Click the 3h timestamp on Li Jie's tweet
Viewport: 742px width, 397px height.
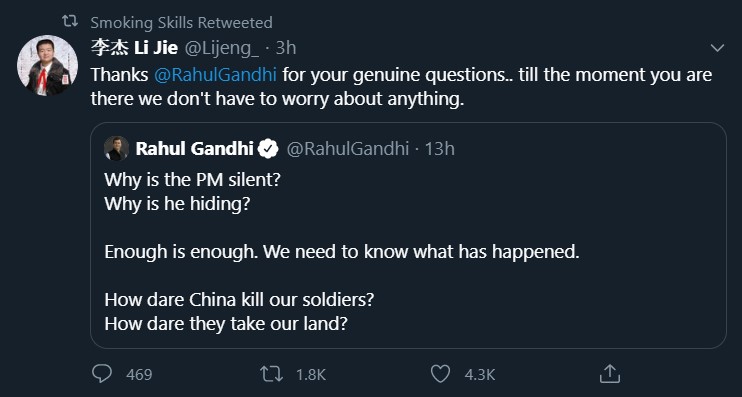[285, 48]
